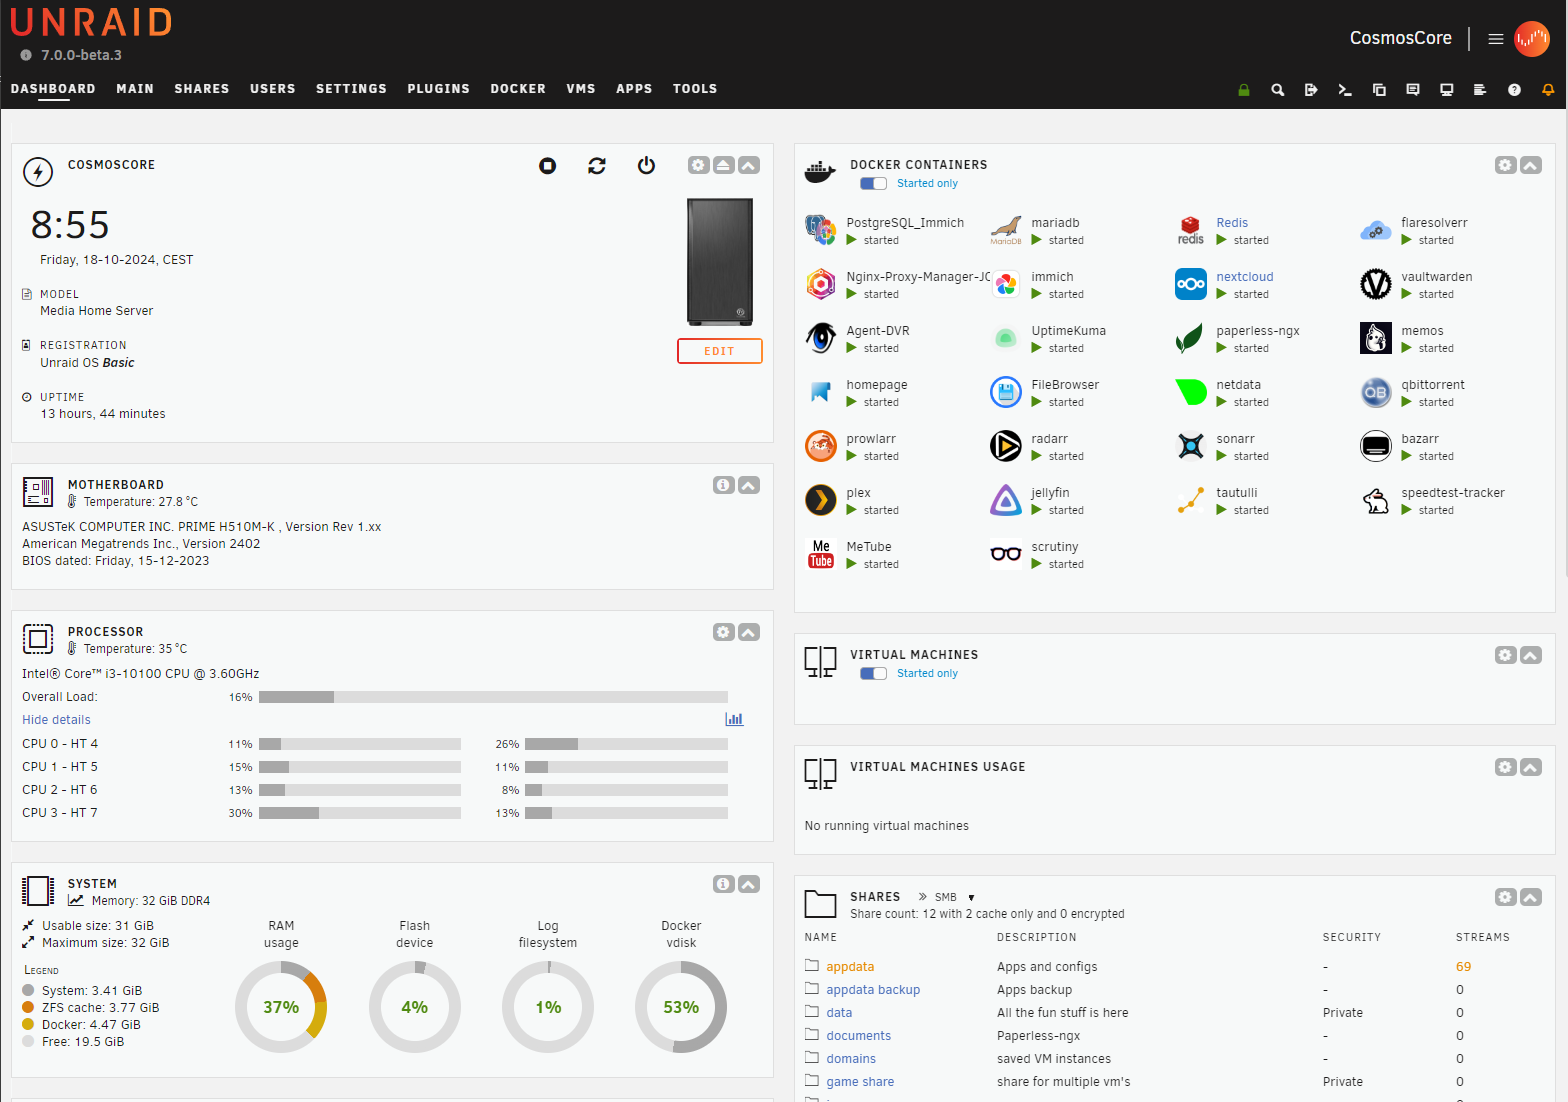Click the jellyfin container icon
Screen dimensions: 1568x1102
1006,500
